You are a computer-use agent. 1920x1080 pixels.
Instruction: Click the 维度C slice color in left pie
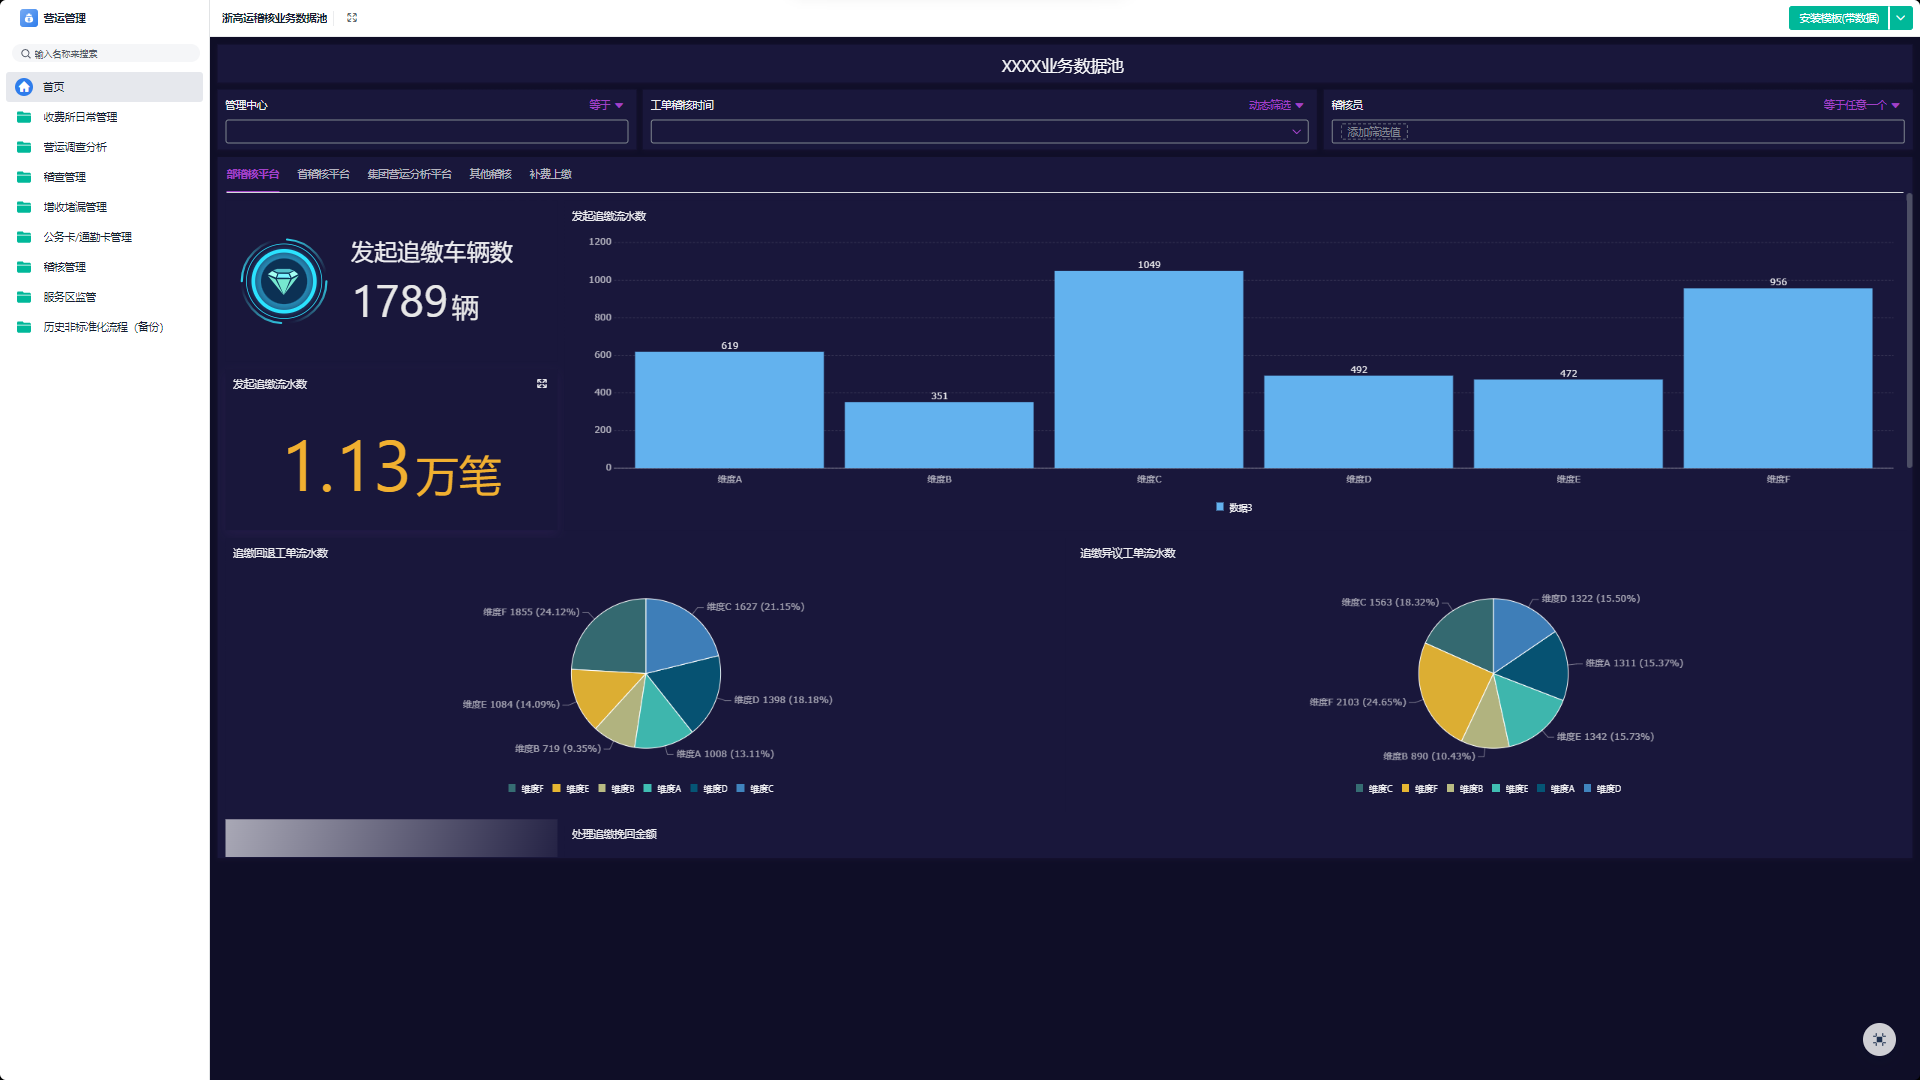pos(675,635)
